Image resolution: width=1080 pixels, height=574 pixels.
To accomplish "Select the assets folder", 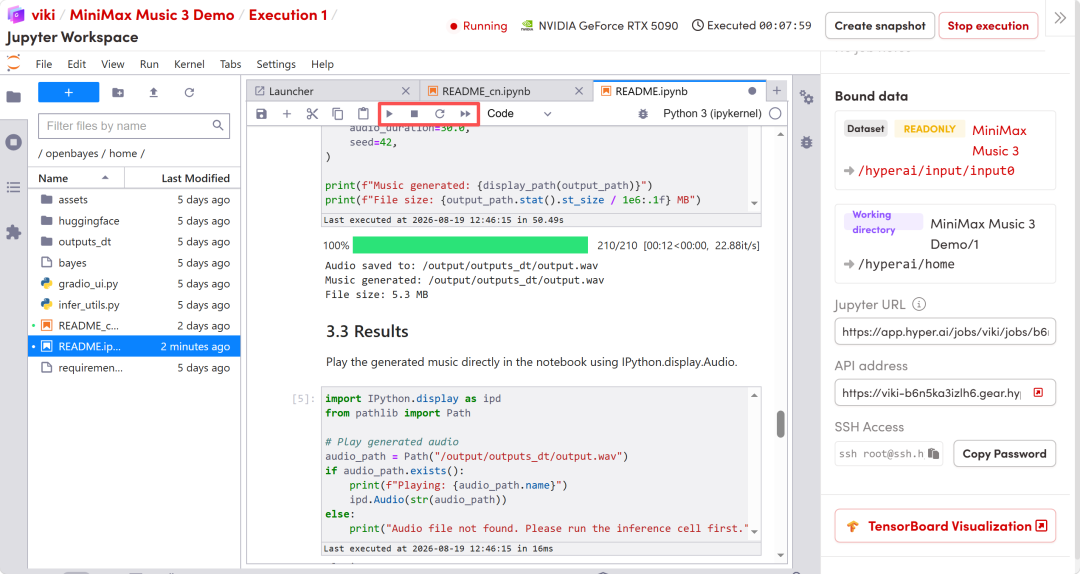I will pos(134,200).
